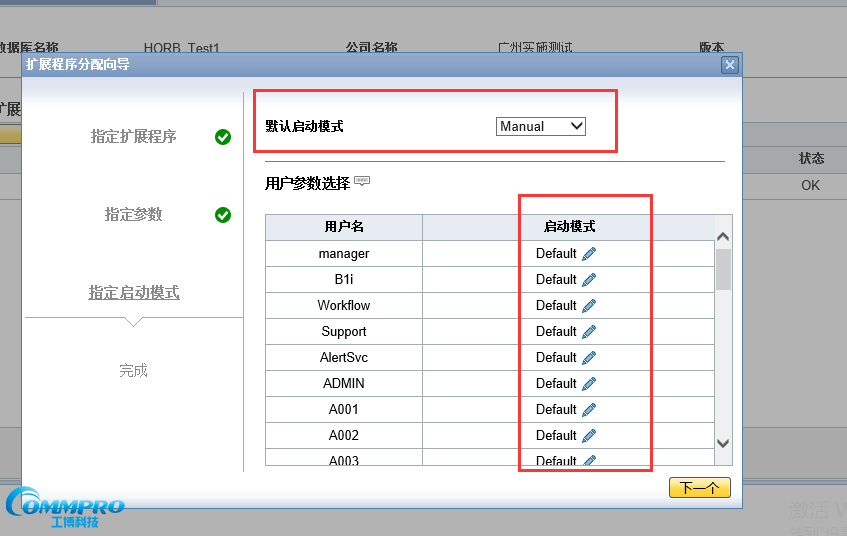Edit startup mode for Workflow user

click(589, 306)
